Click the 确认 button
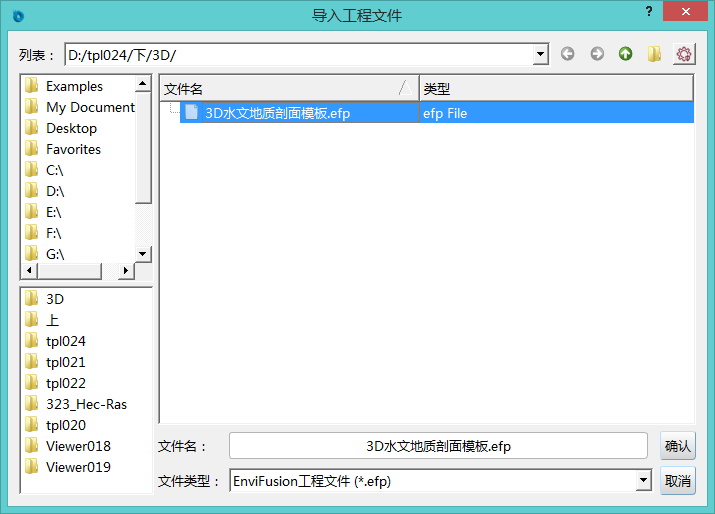 tap(678, 446)
